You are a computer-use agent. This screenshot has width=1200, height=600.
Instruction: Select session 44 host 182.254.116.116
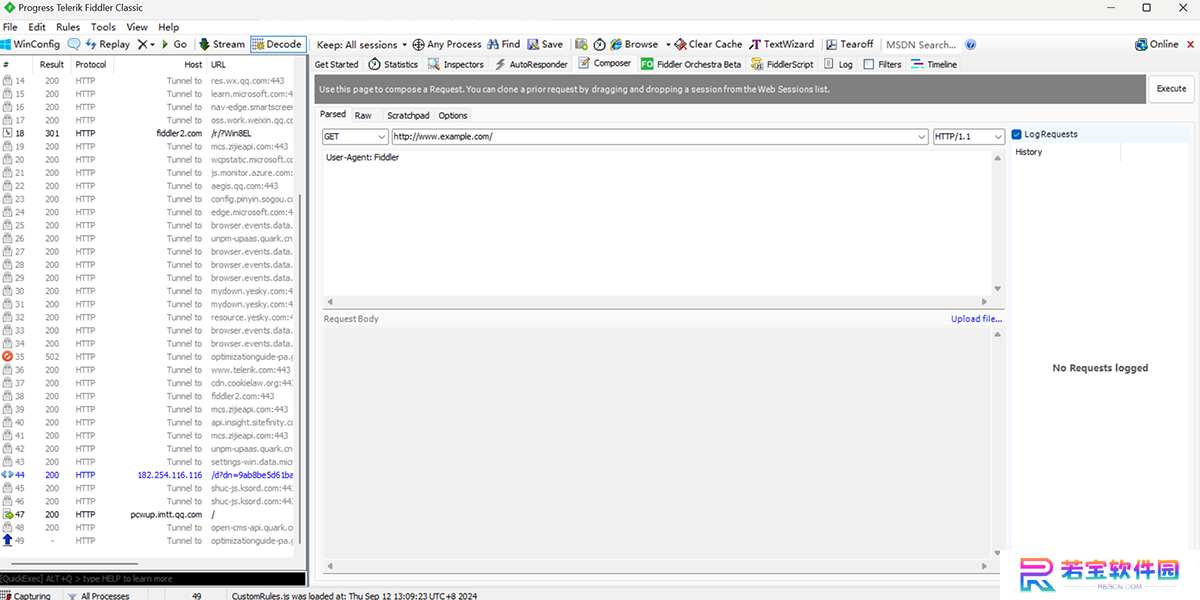click(148, 475)
